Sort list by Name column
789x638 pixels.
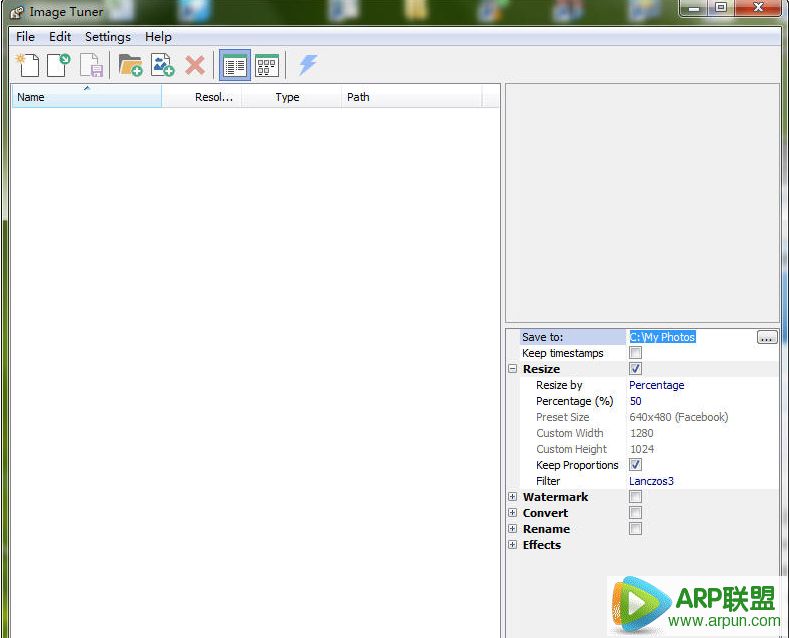coord(87,97)
